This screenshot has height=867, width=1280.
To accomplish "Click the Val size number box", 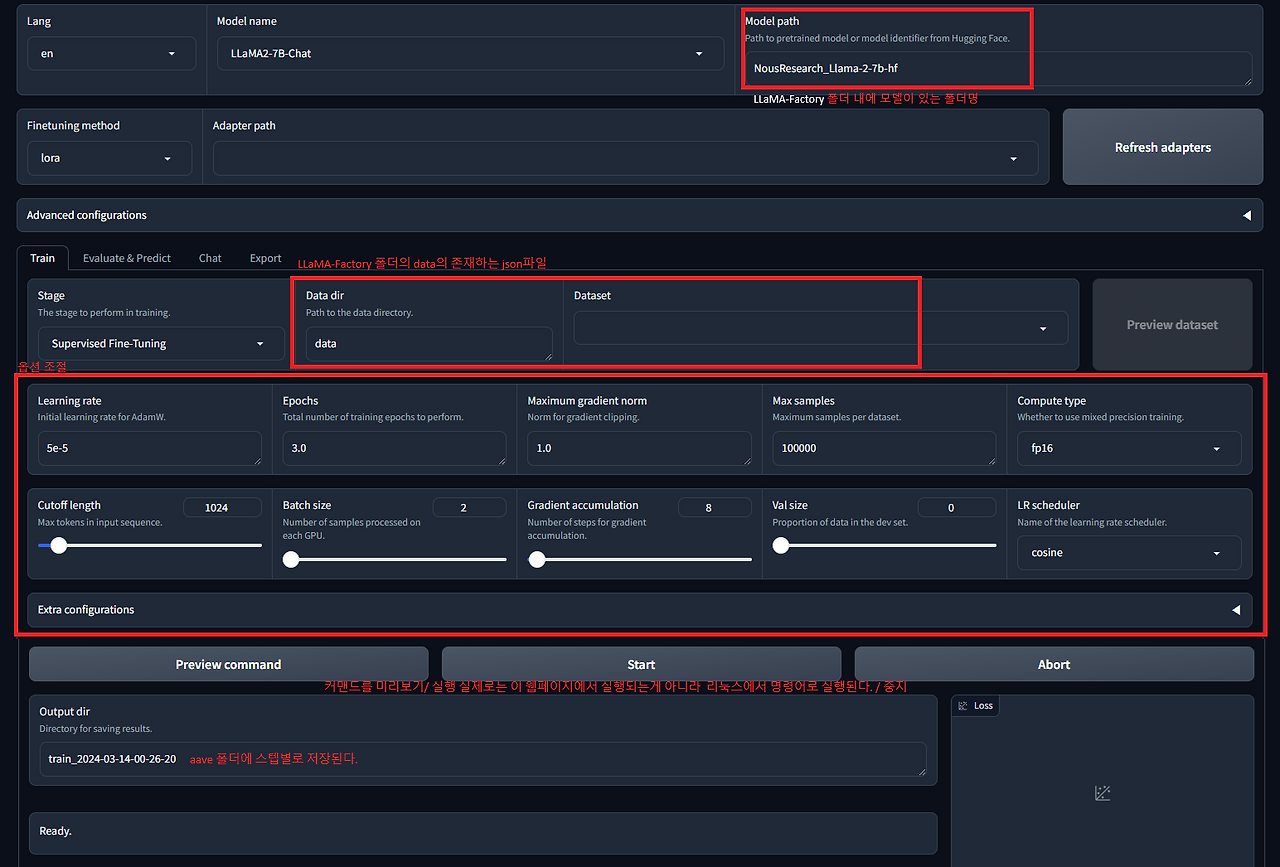I will click(x=957, y=507).
